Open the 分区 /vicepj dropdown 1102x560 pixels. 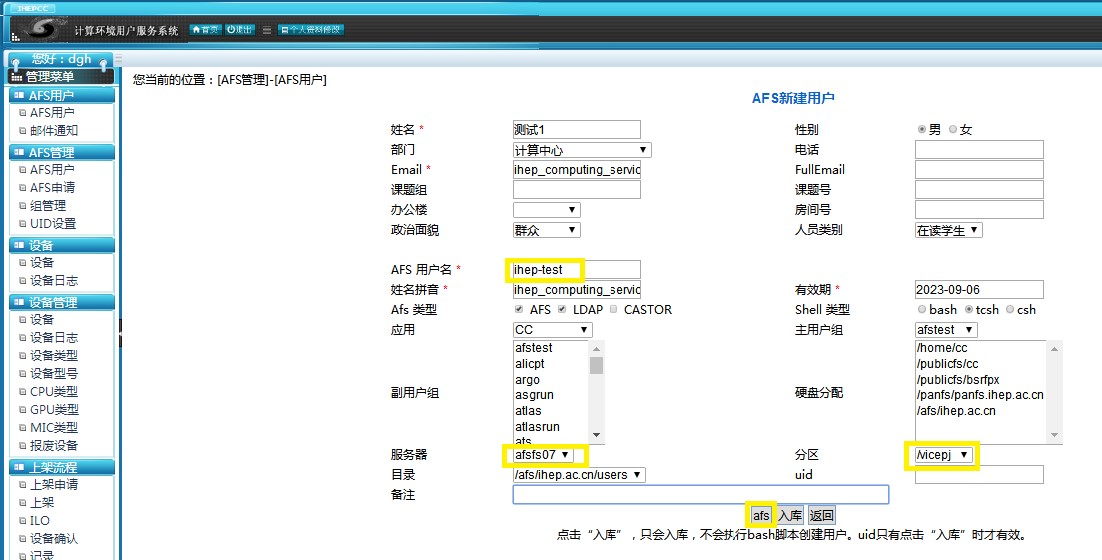[943, 455]
